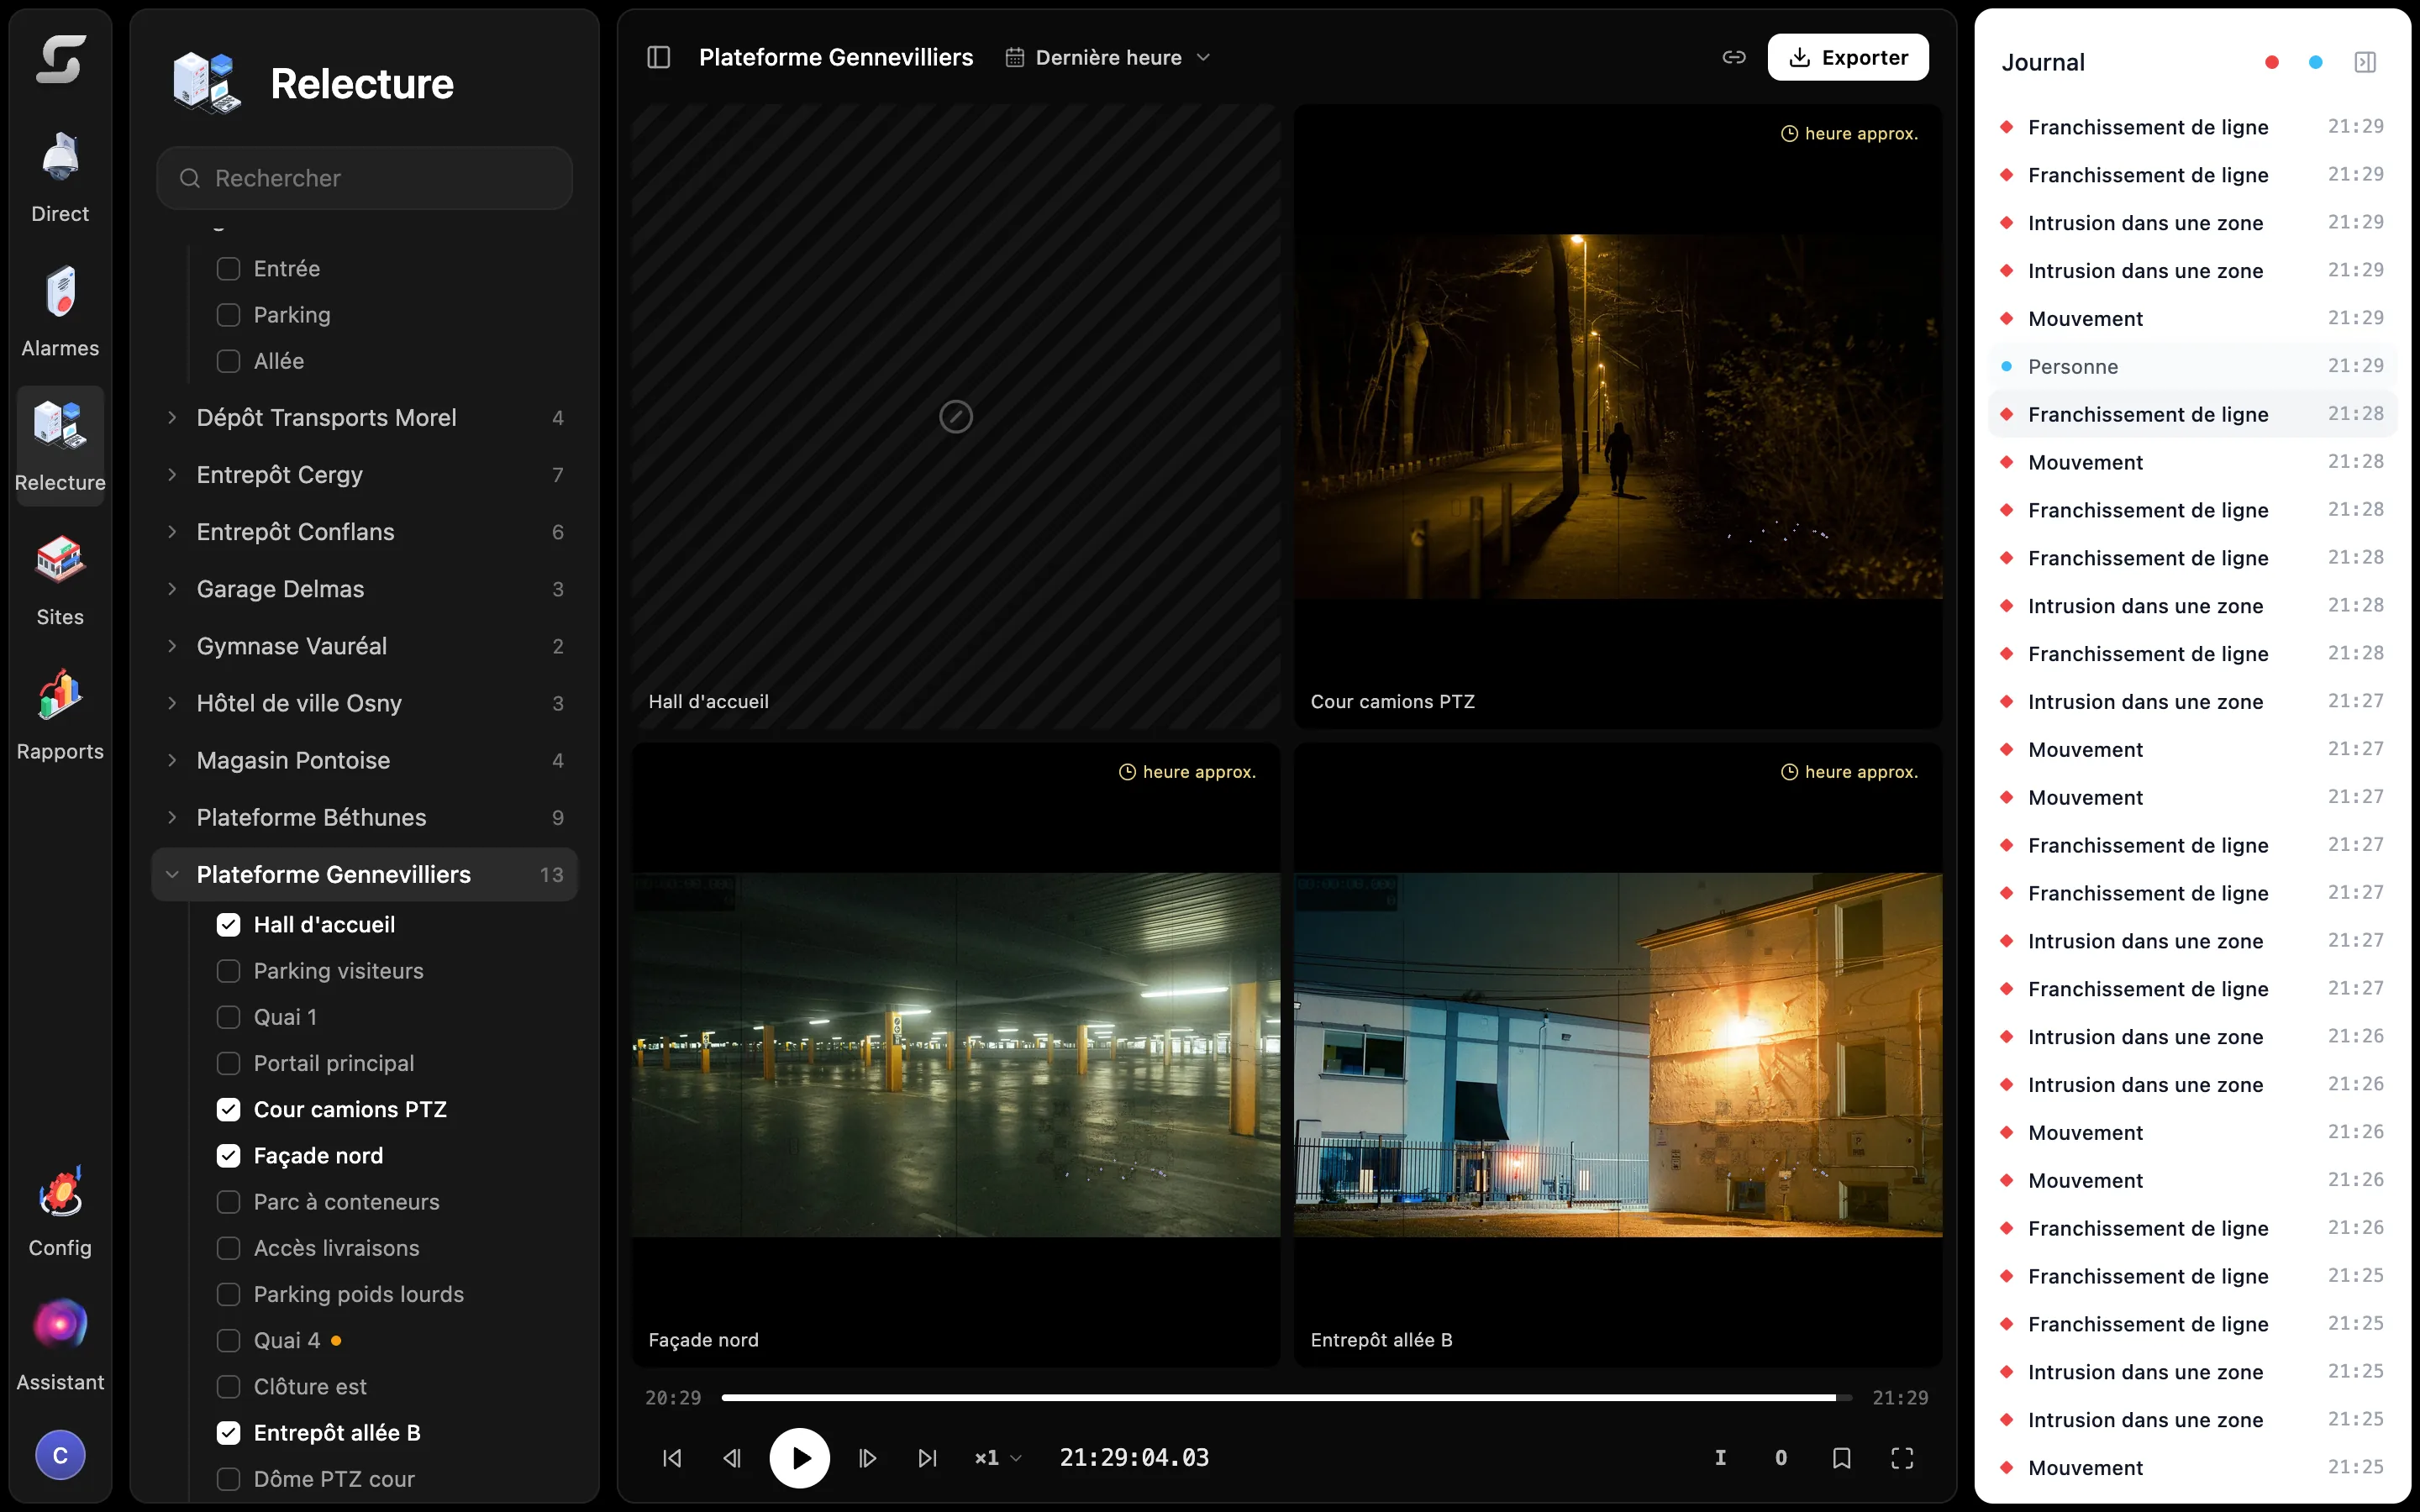Toggle red alarm events filter in Journal

(2271, 62)
